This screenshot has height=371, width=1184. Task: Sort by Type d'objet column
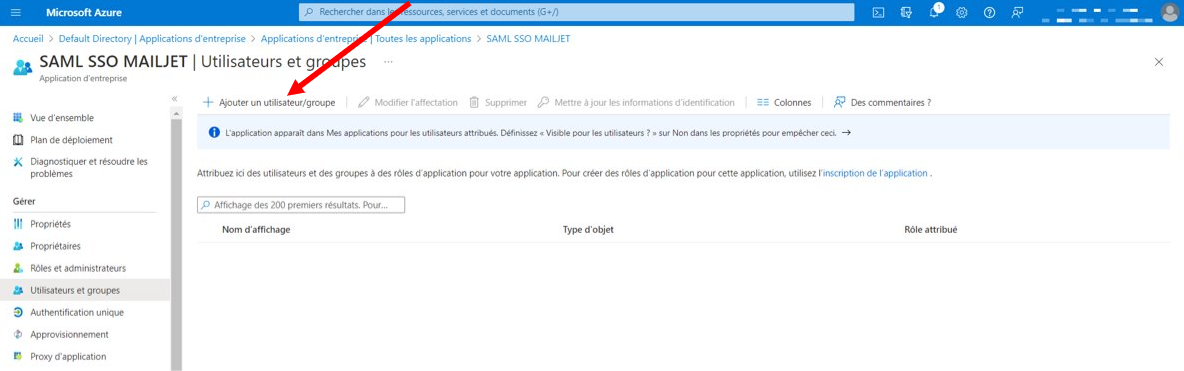[588, 229]
